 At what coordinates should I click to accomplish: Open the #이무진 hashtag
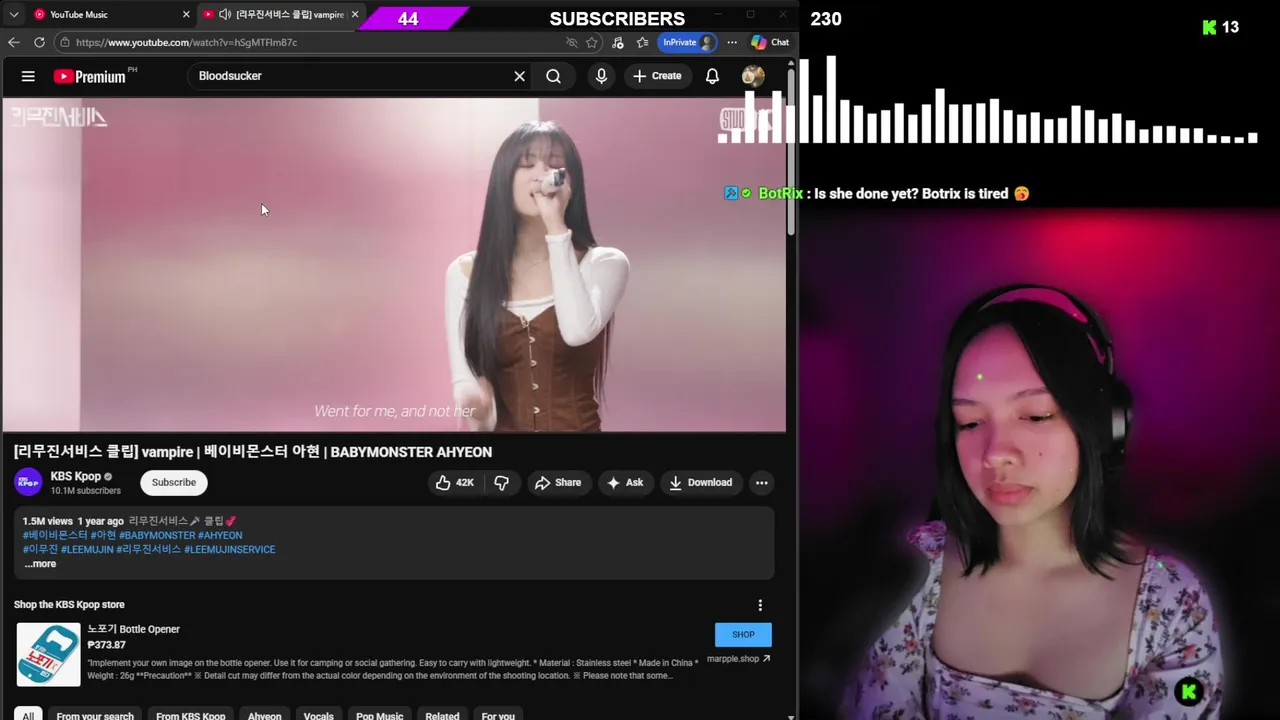[x=40, y=549]
